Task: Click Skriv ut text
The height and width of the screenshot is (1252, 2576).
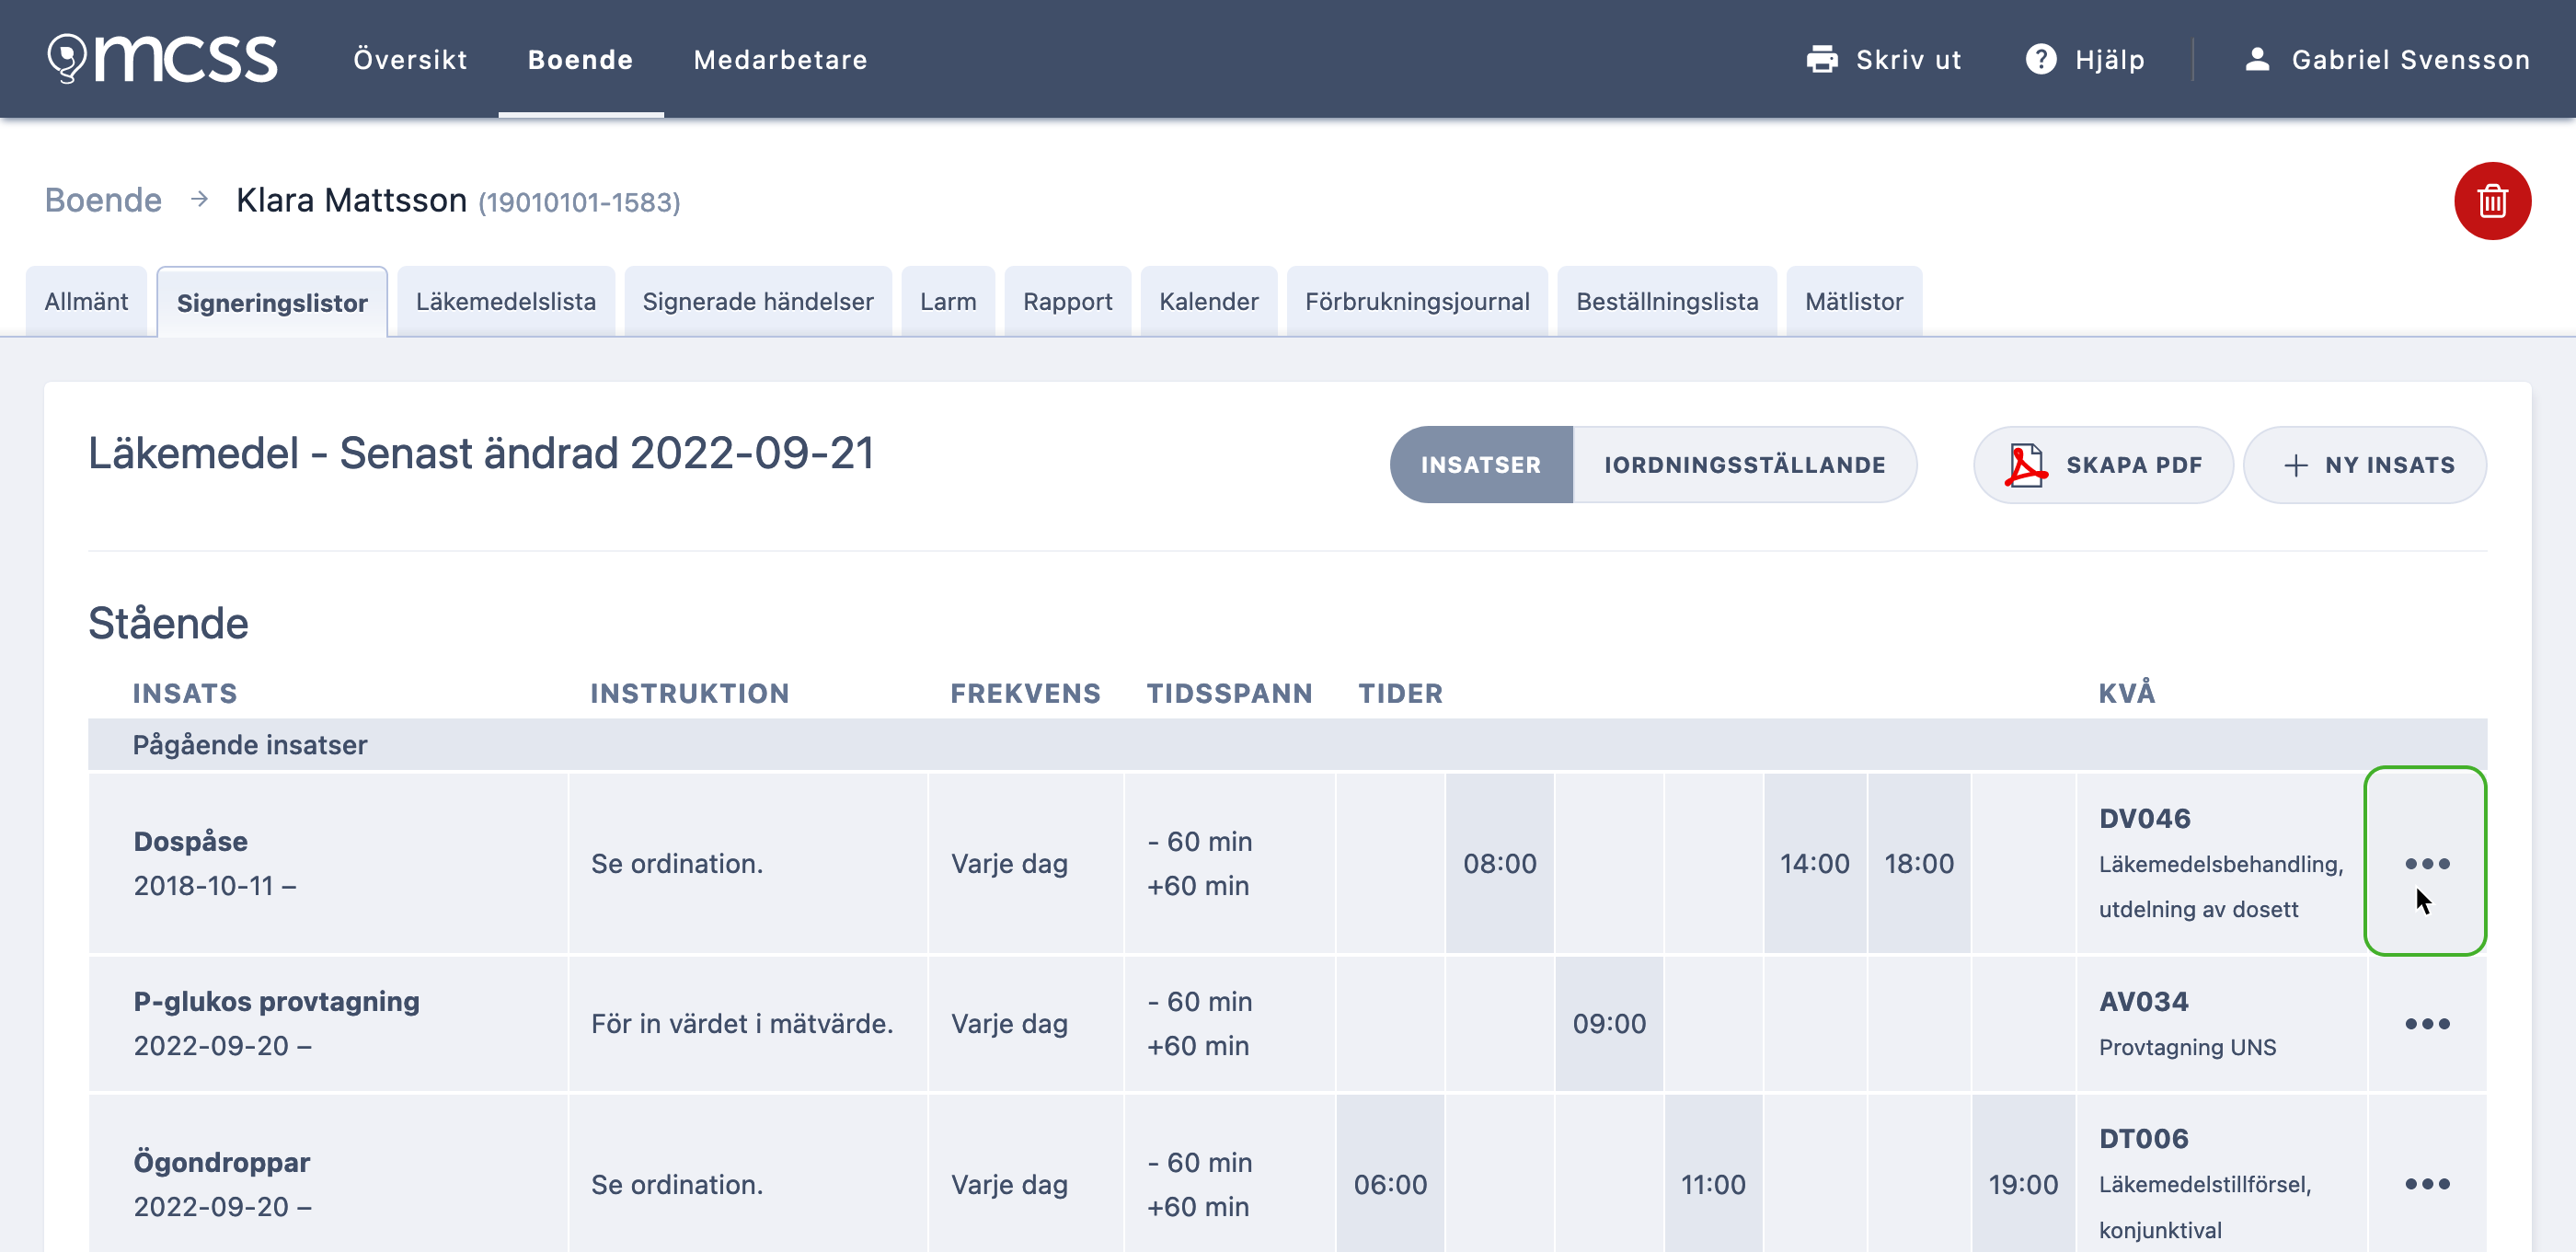Action: tap(1908, 60)
